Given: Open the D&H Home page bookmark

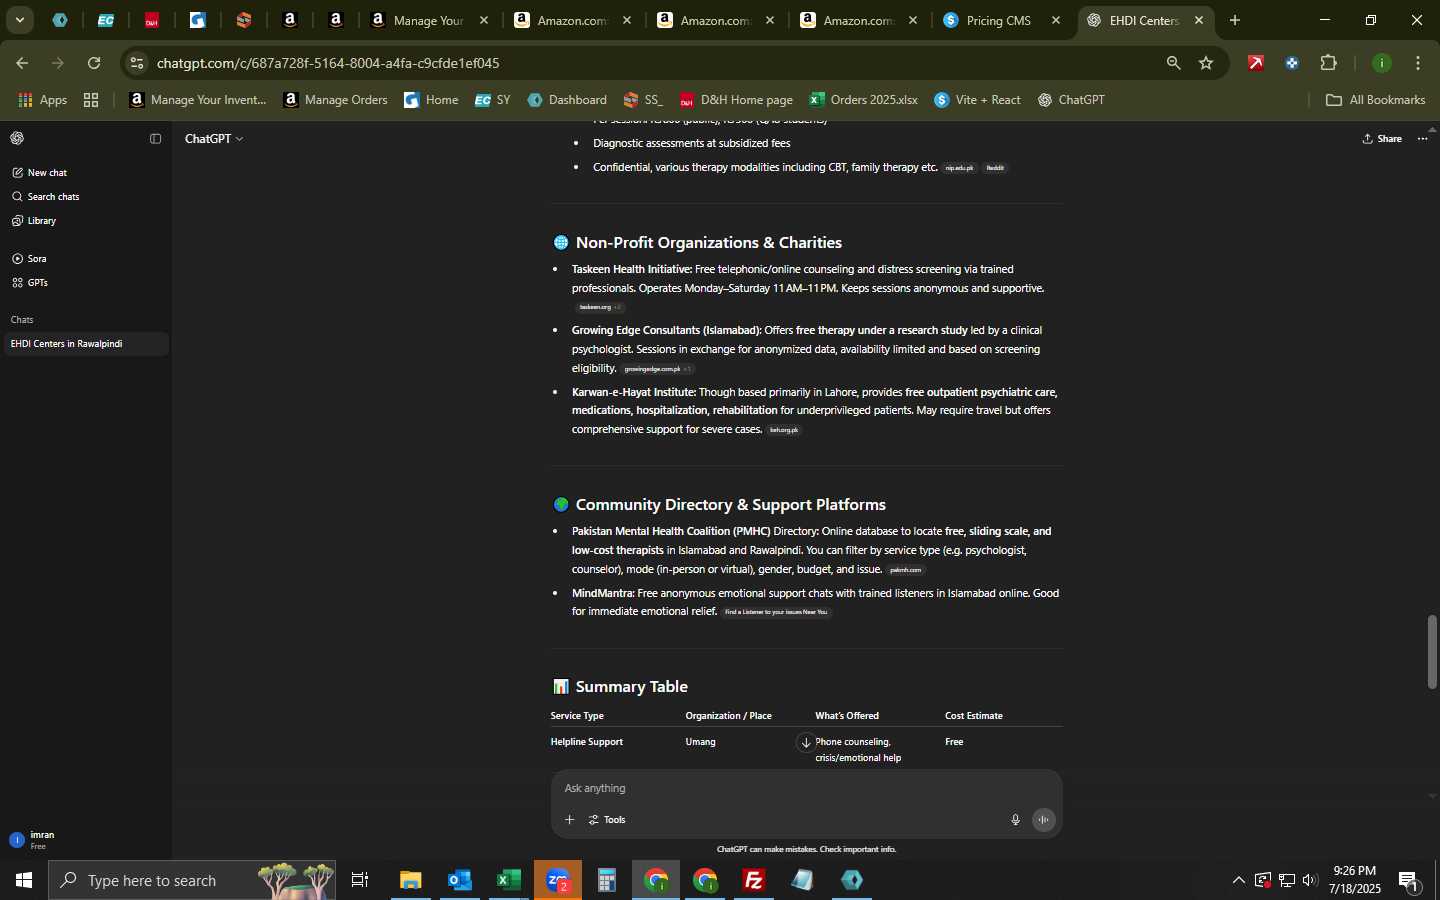Looking at the screenshot, I should click(736, 100).
